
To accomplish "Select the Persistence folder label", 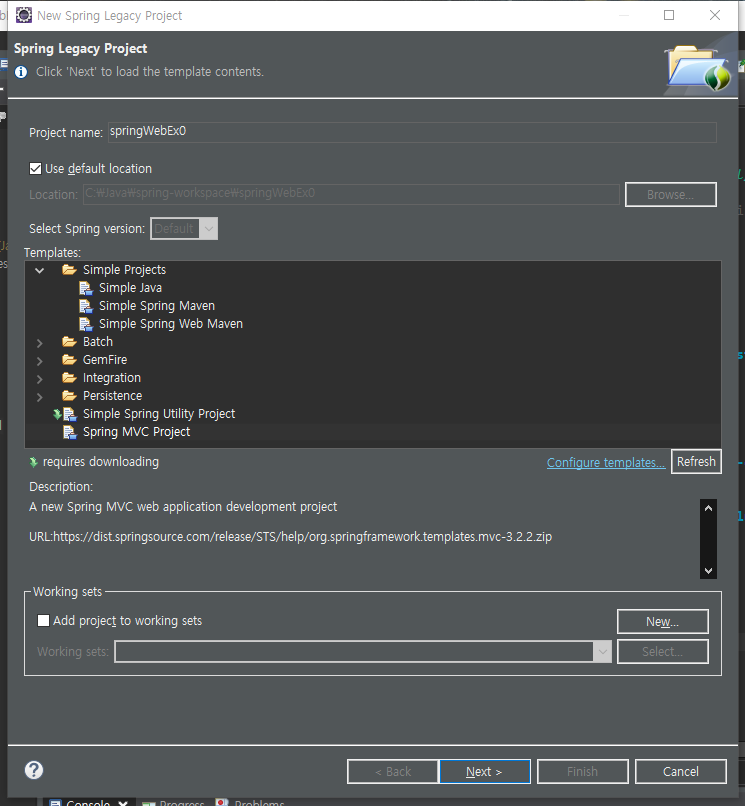I will [x=112, y=396].
